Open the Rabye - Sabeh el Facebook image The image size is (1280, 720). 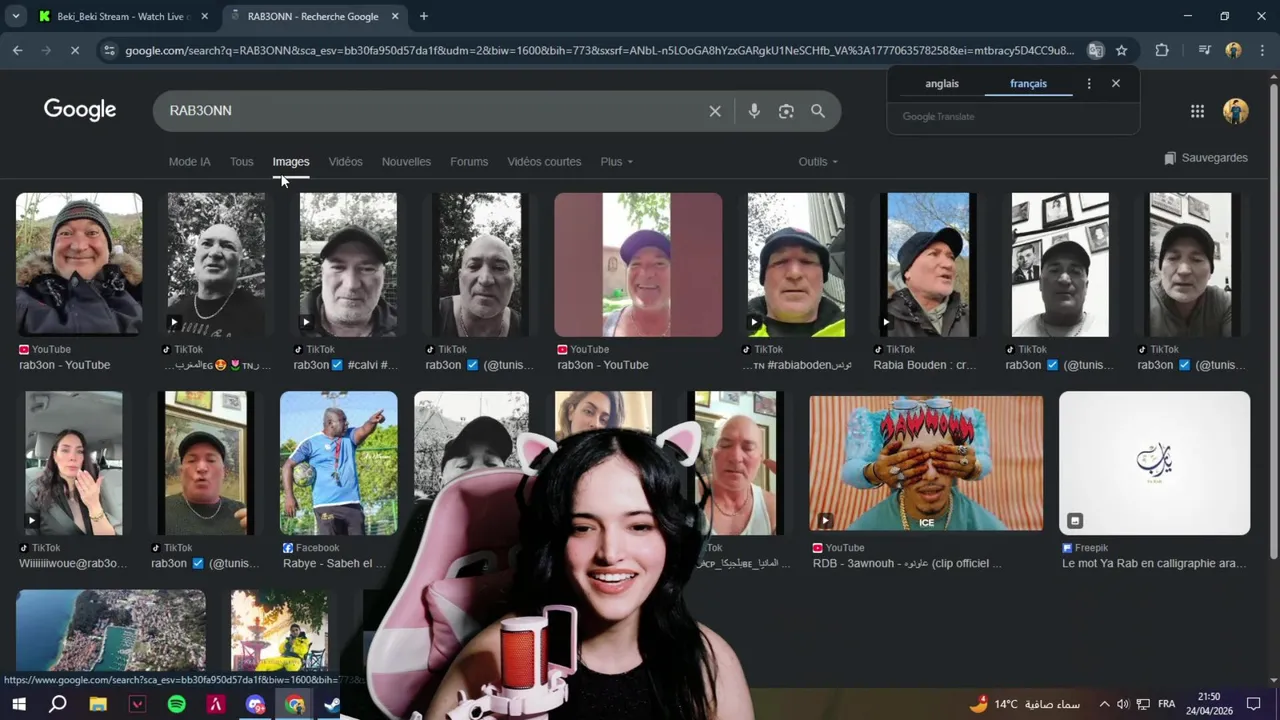(x=338, y=463)
